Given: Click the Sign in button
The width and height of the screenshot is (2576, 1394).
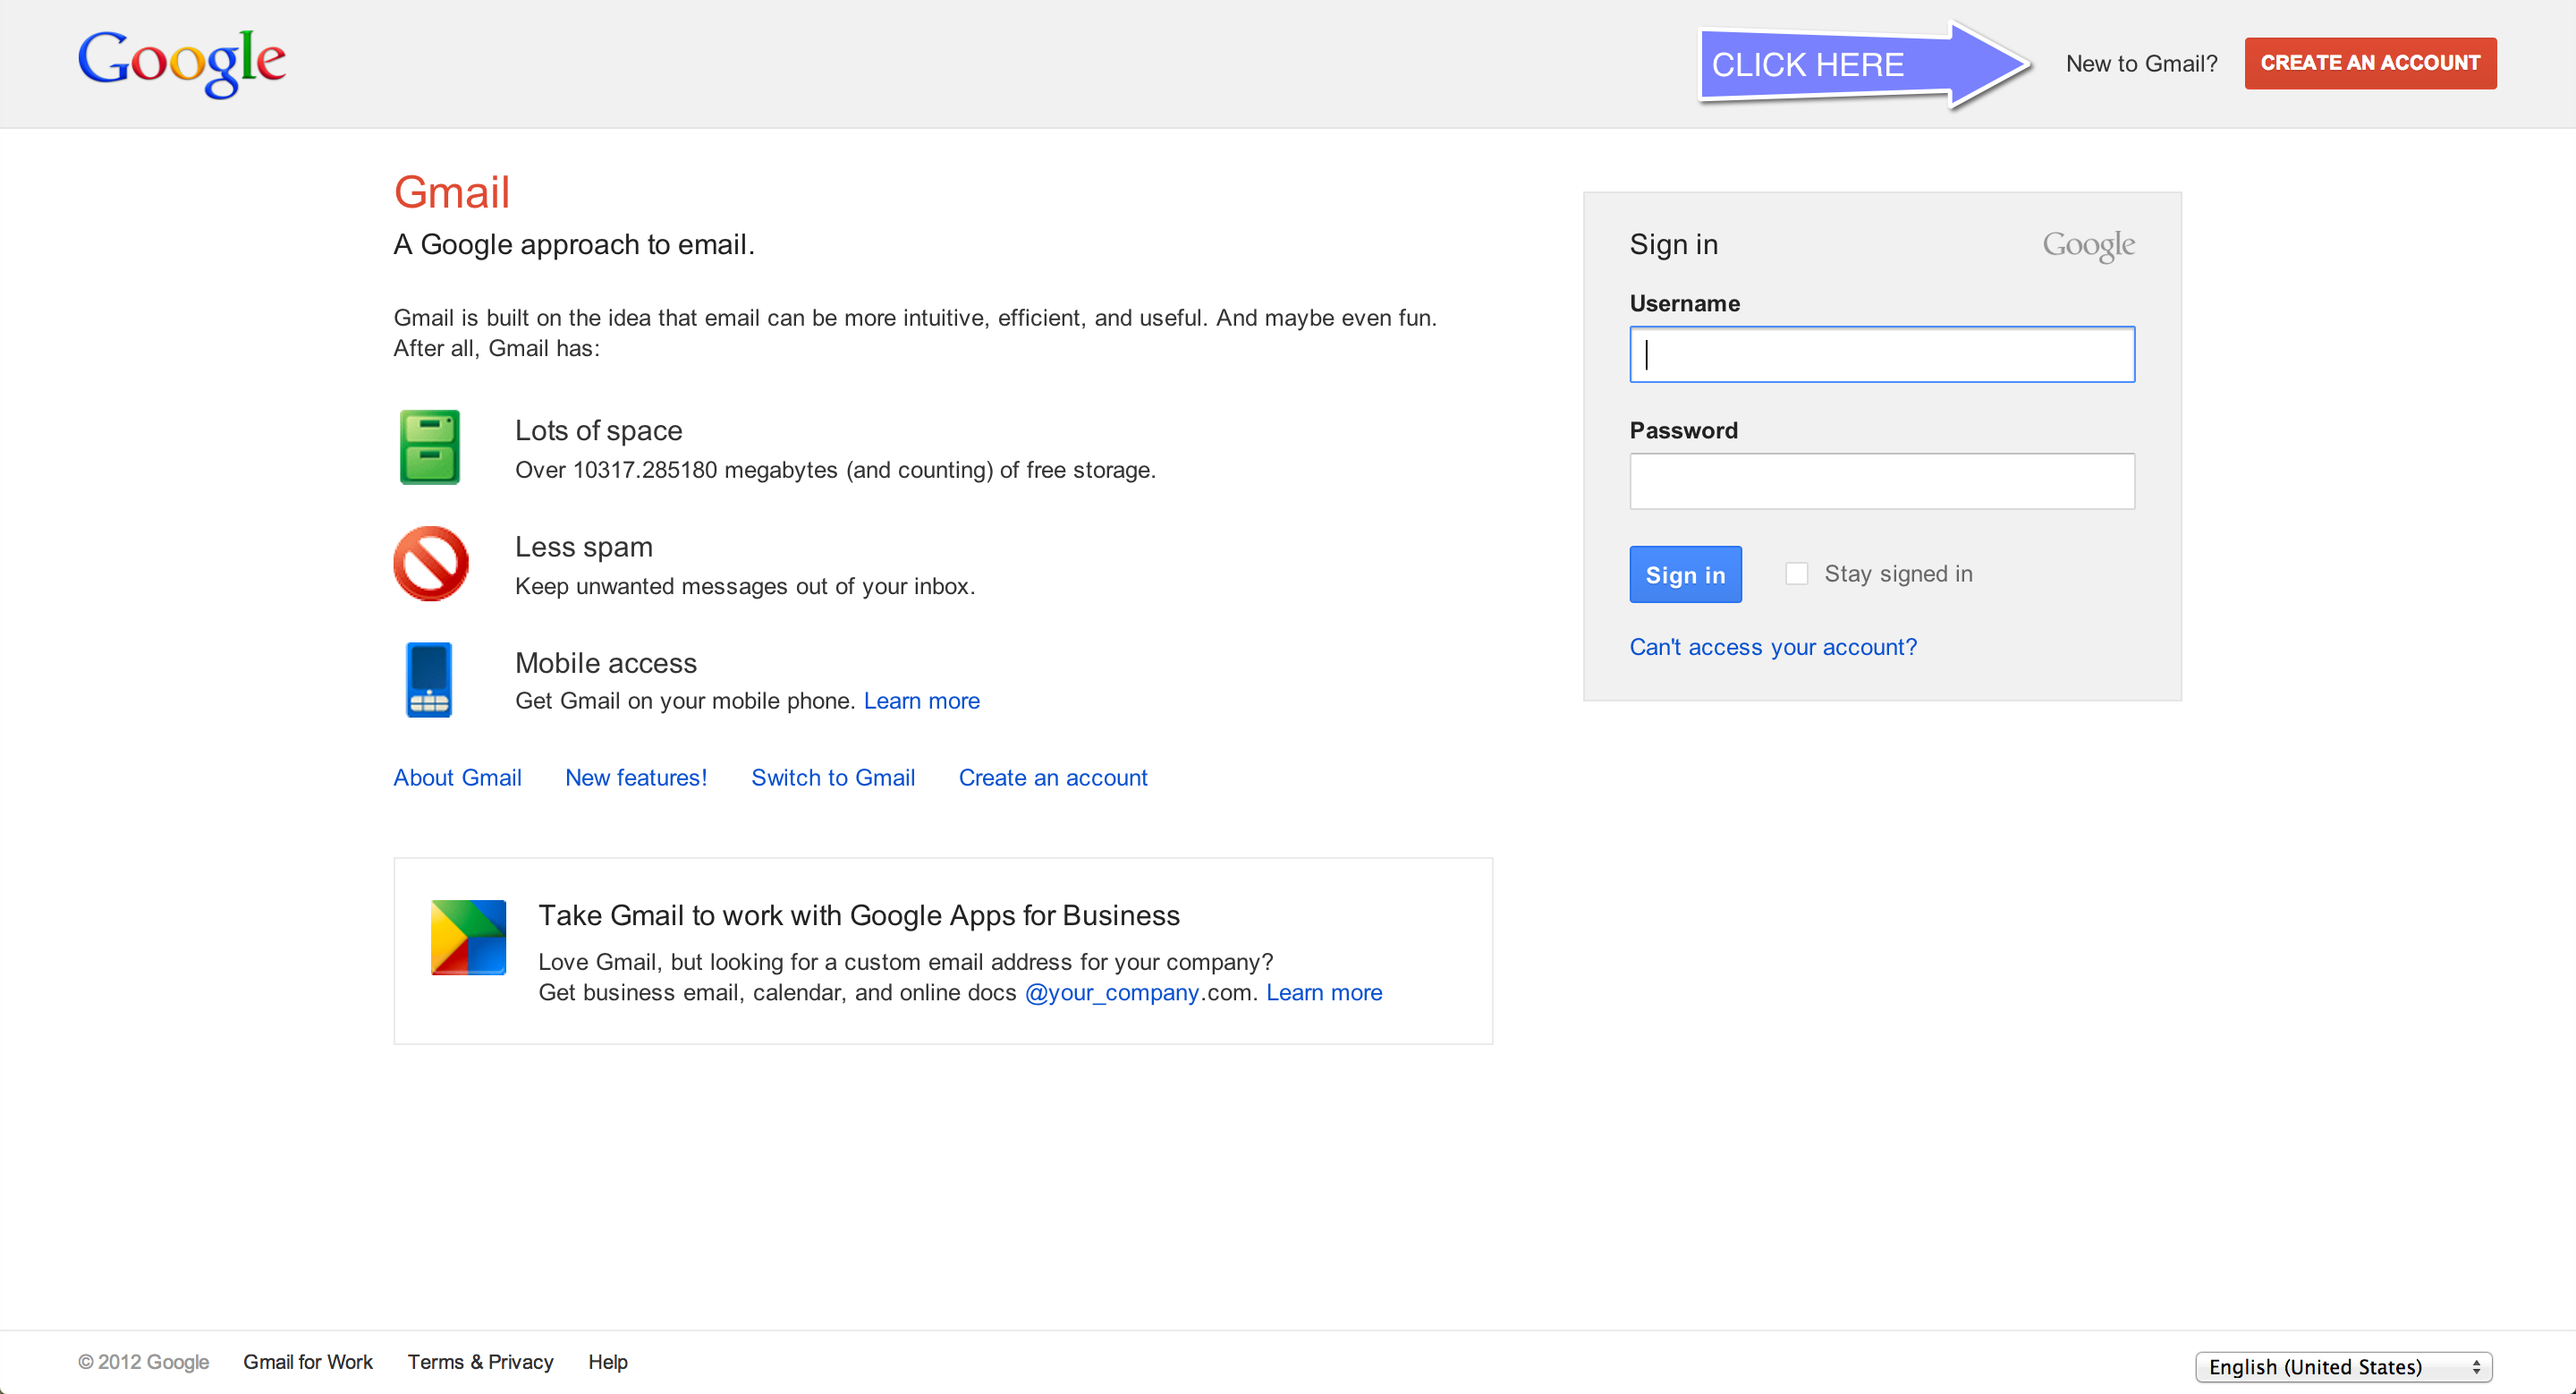Looking at the screenshot, I should (1685, 574).
